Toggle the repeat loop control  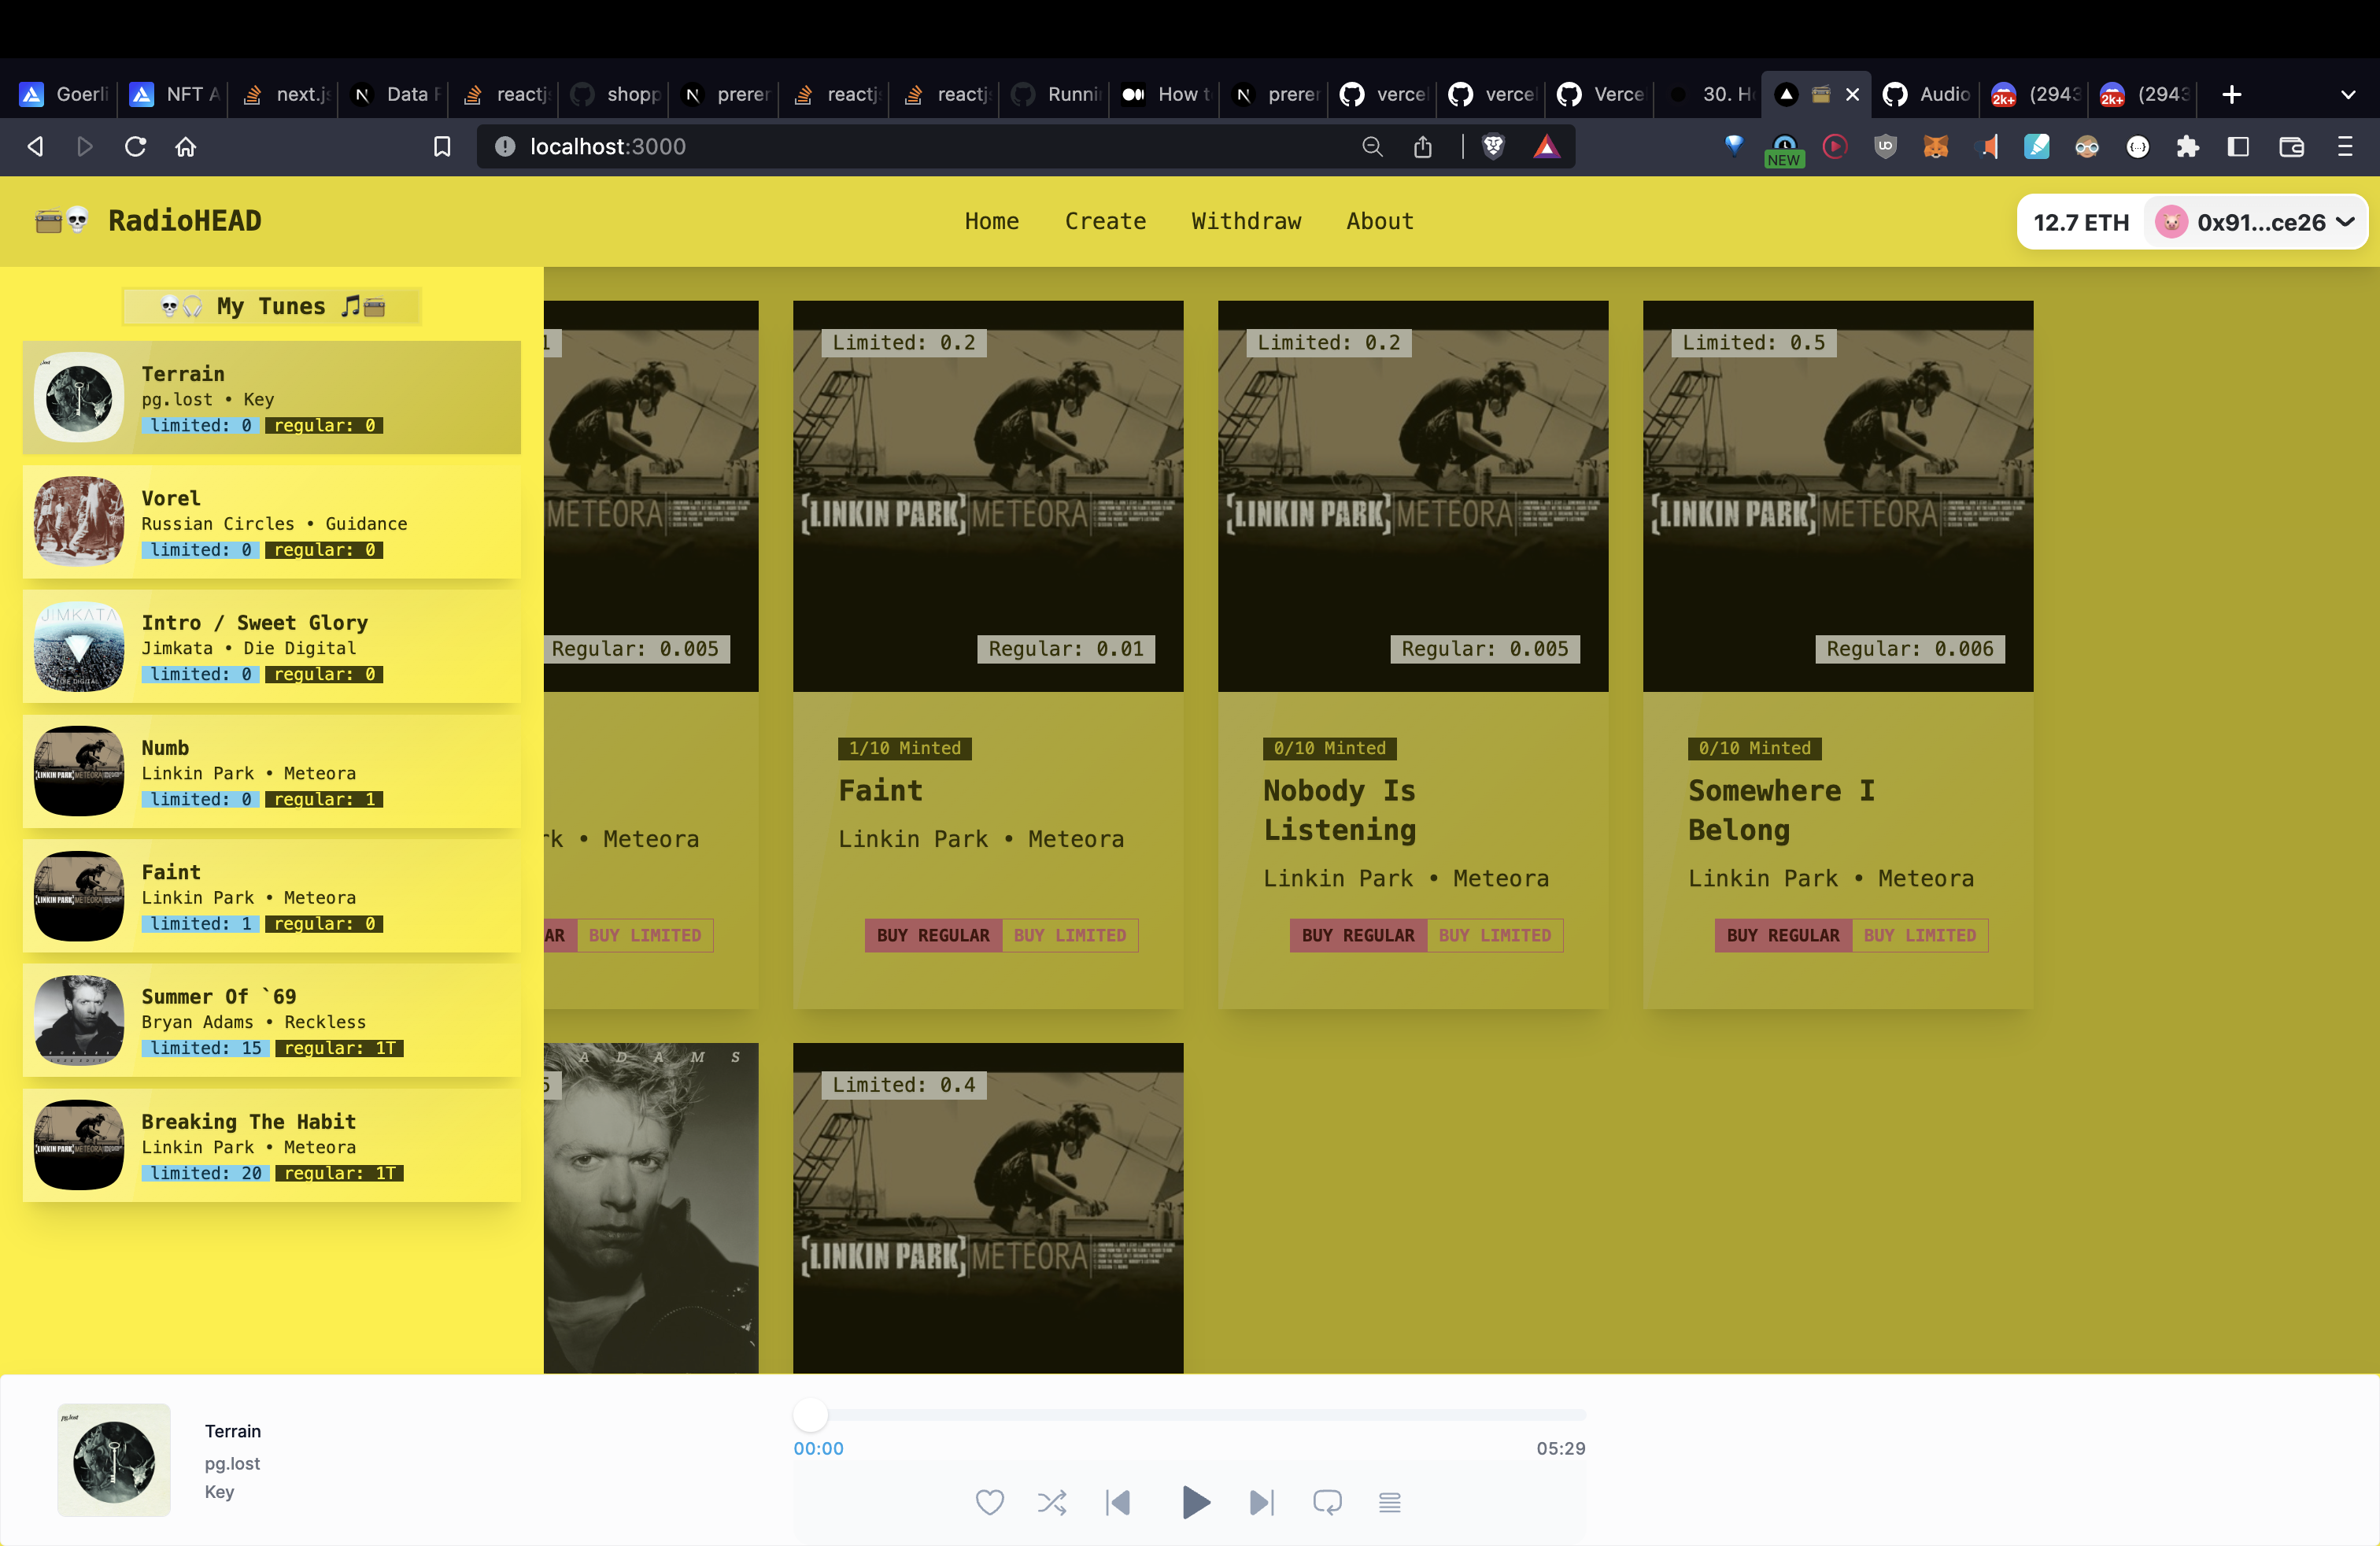click(x=1327, y=1502)
